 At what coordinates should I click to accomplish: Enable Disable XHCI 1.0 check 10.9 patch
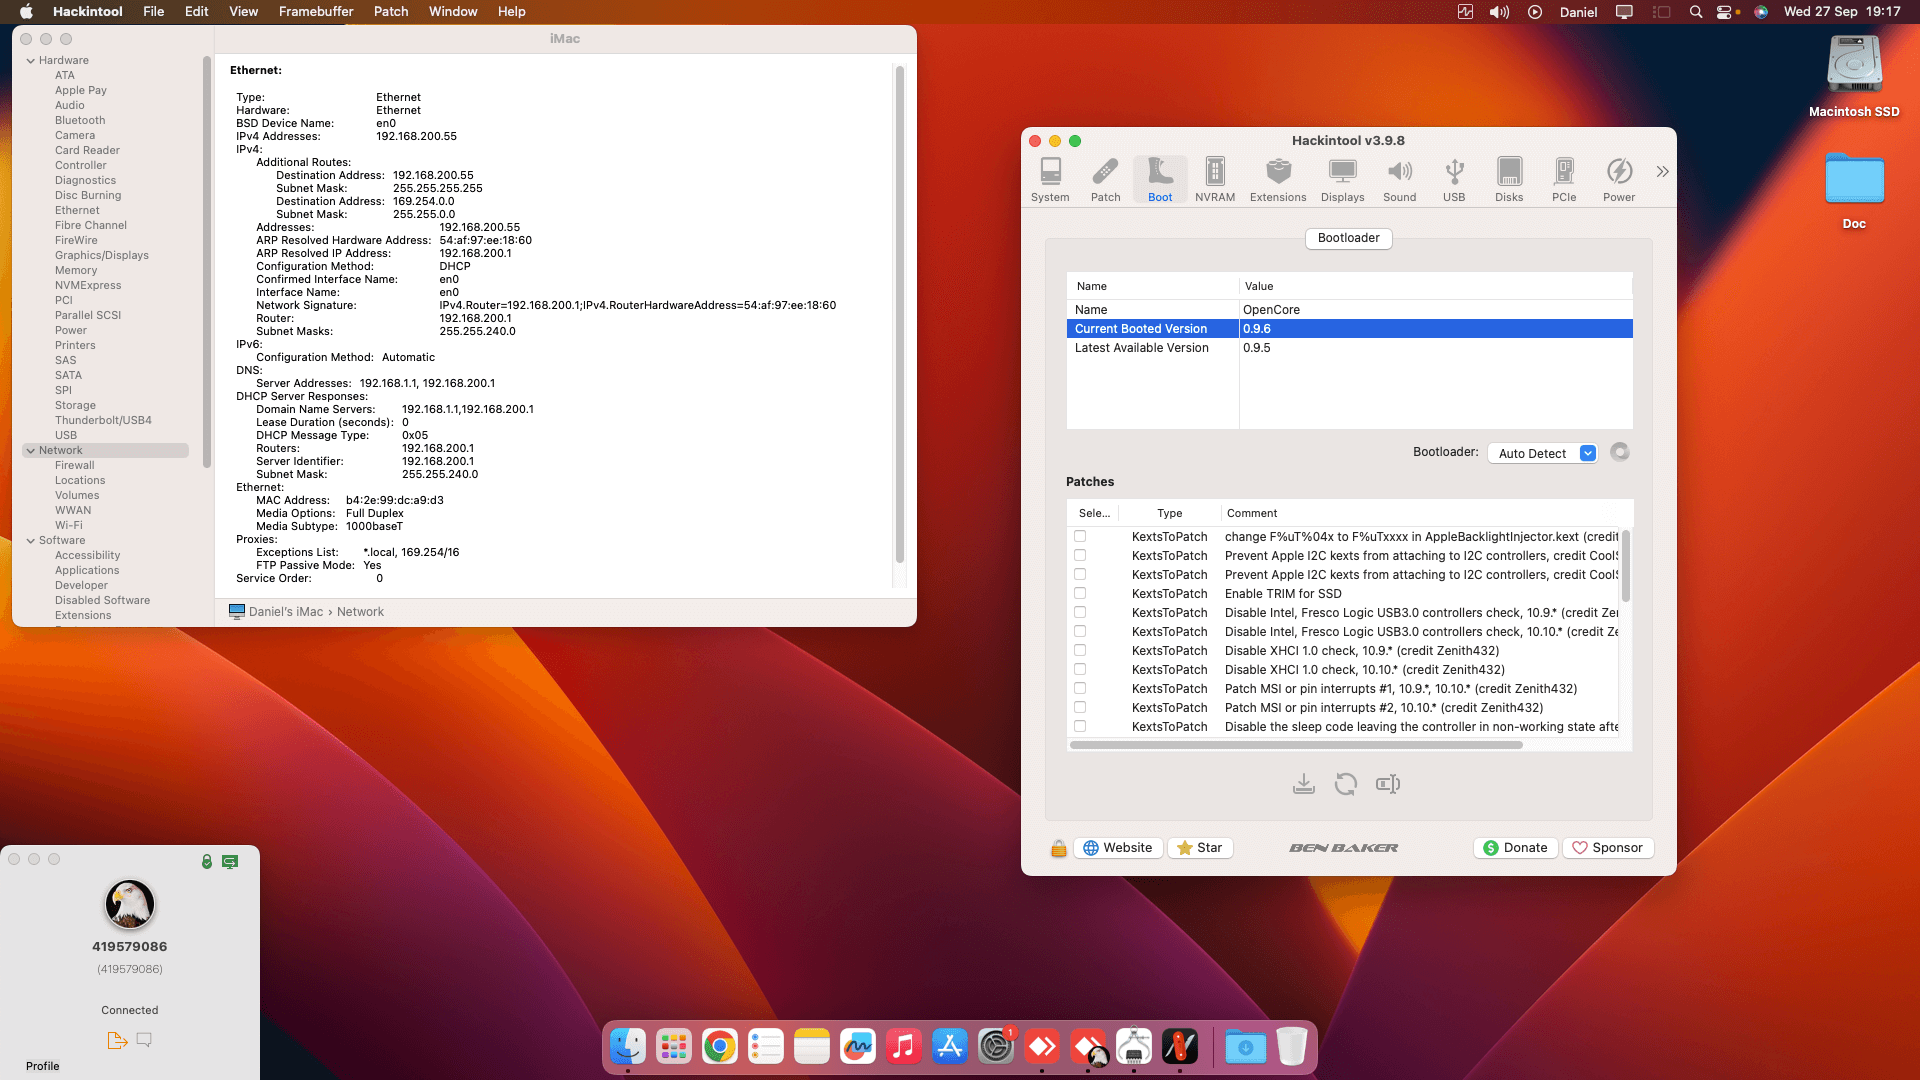tap(1080, 651)
